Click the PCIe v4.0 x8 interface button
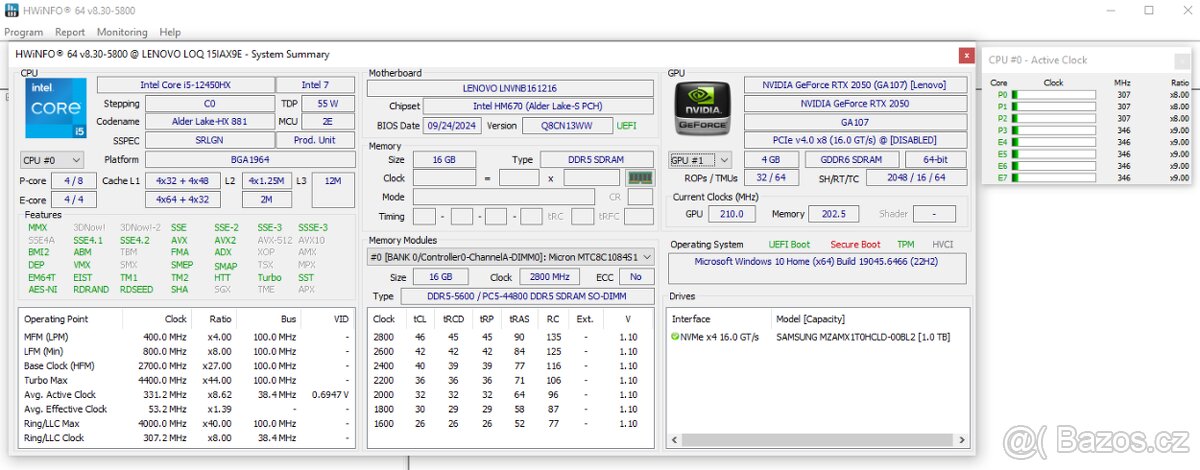Viewport: 1200px width, 470px height. (x=856, y=140)
